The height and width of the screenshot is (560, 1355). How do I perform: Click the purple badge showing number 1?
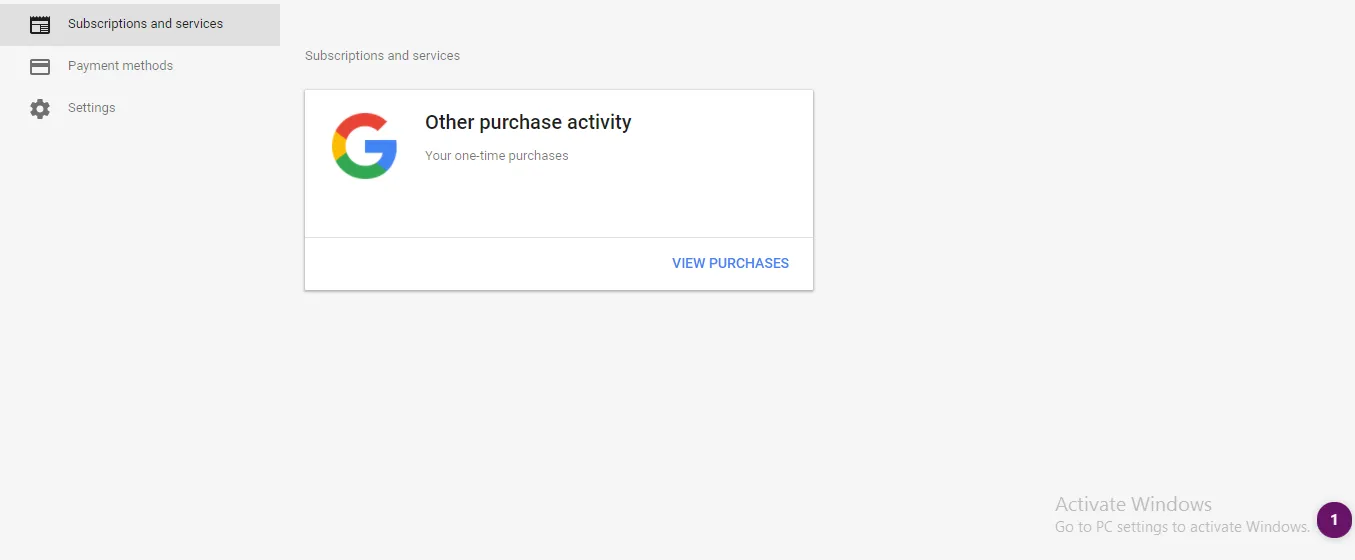pyautogui.click(x=1334, y=520)
